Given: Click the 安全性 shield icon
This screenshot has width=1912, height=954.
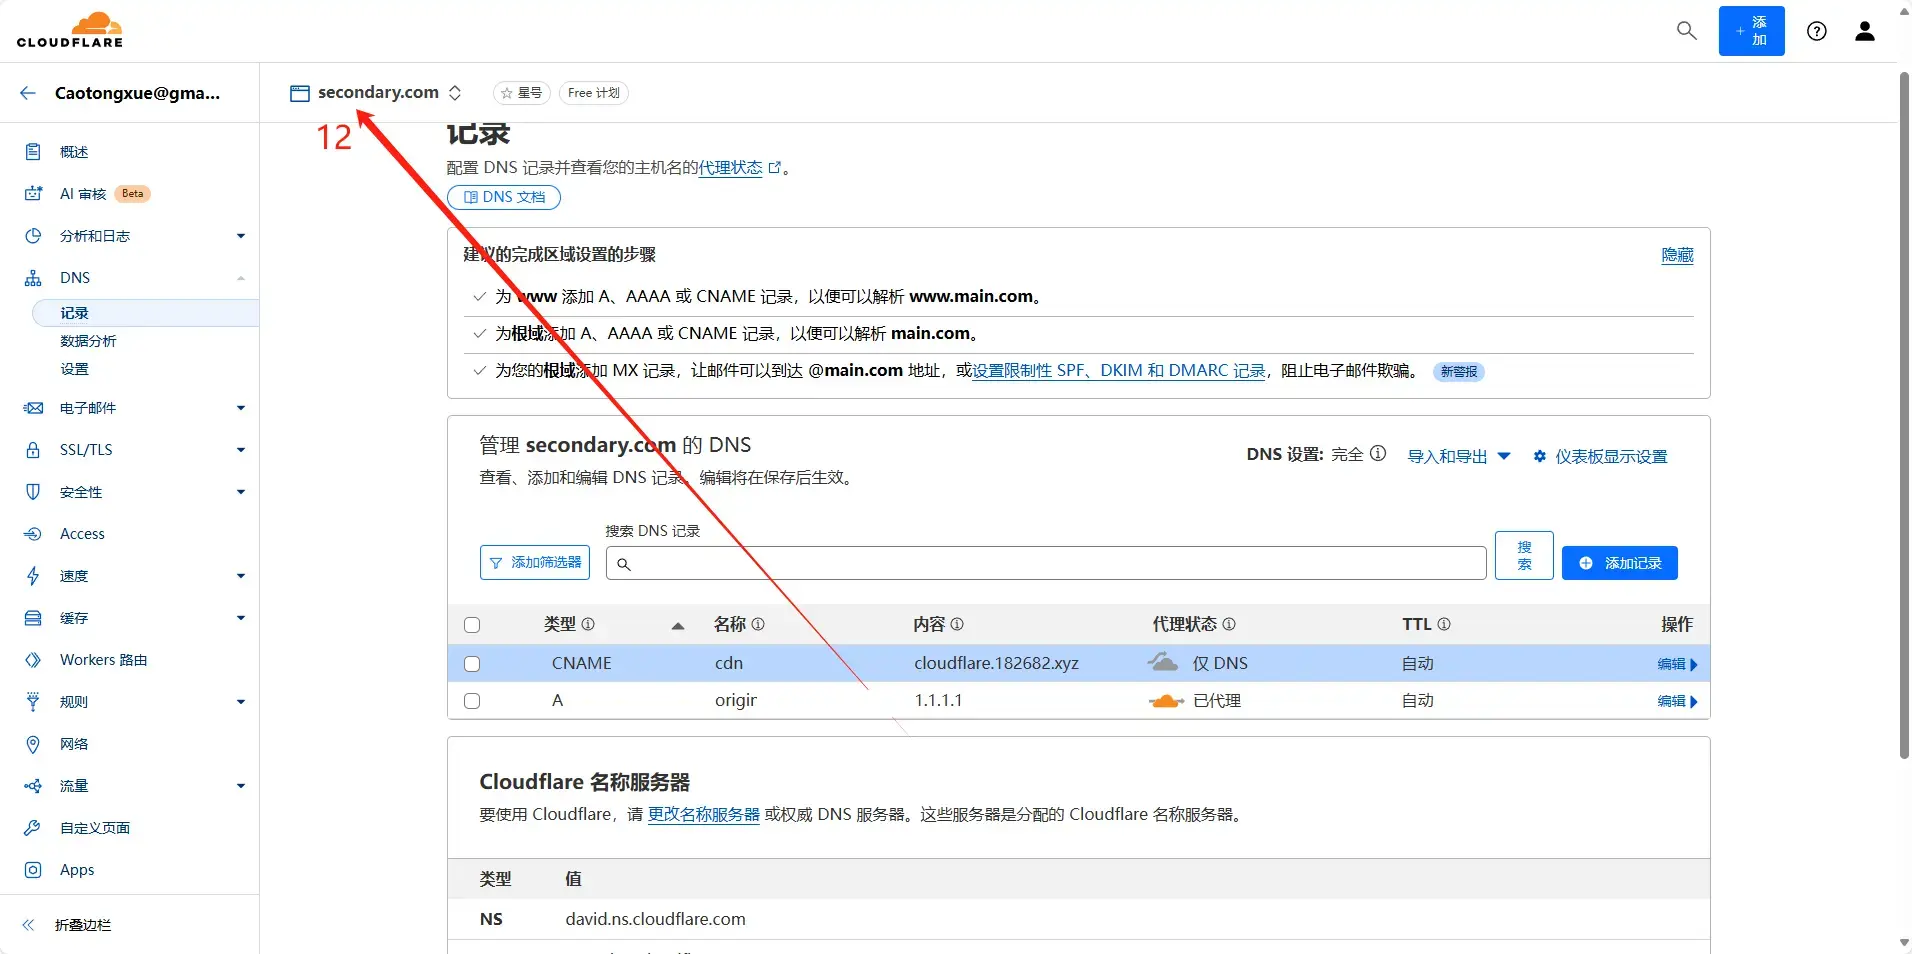Looking at the screenshot, I should click(33, 492).
